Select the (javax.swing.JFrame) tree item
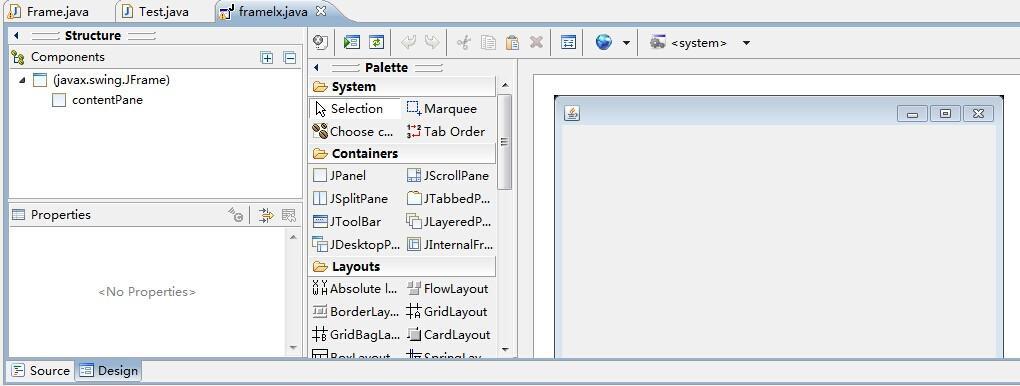This screenshot has height=386, width=1020. 102,80
